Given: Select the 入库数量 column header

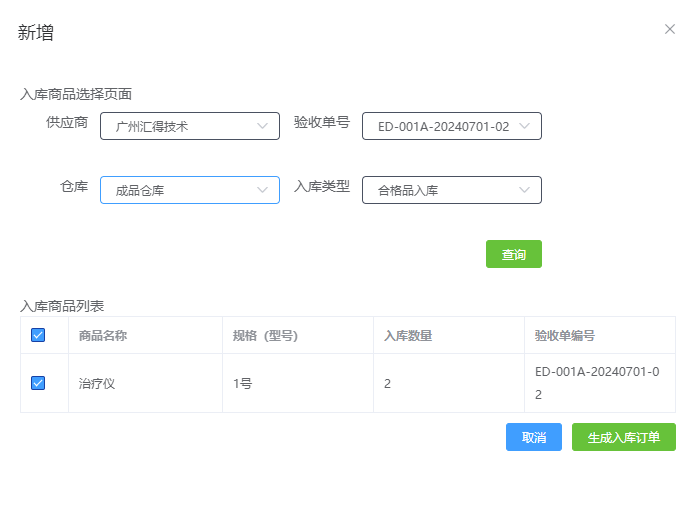Looking at the screenshot, I should click(408, 335).
